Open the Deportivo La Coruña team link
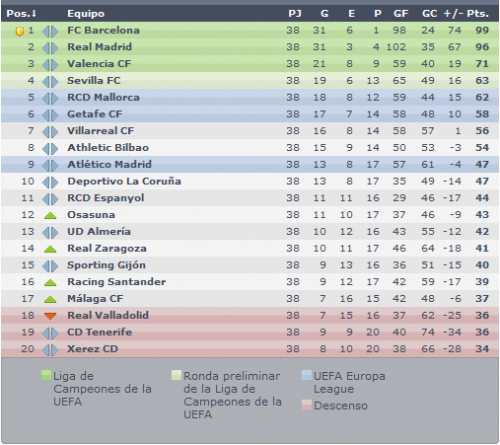The height and width of the screenshot is (445, 500). (x=124, y=181)
